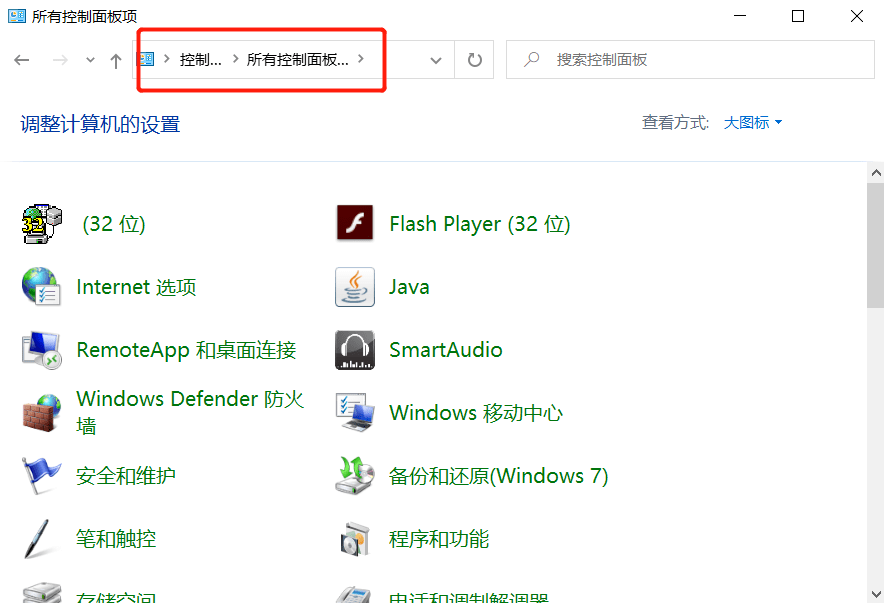
Task: Click the 程序和功能 text link
Action: (x=439, y=539)
